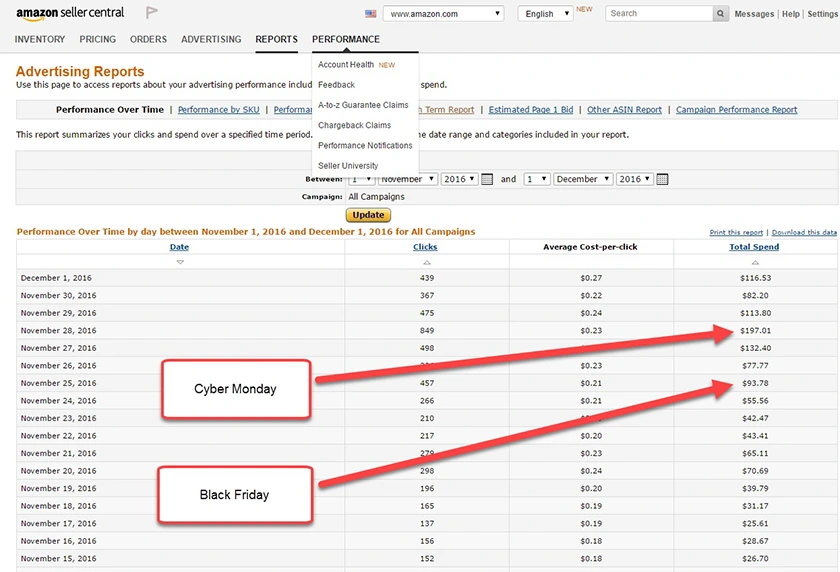Sort by Date descending arrow

tap(180, 262)
